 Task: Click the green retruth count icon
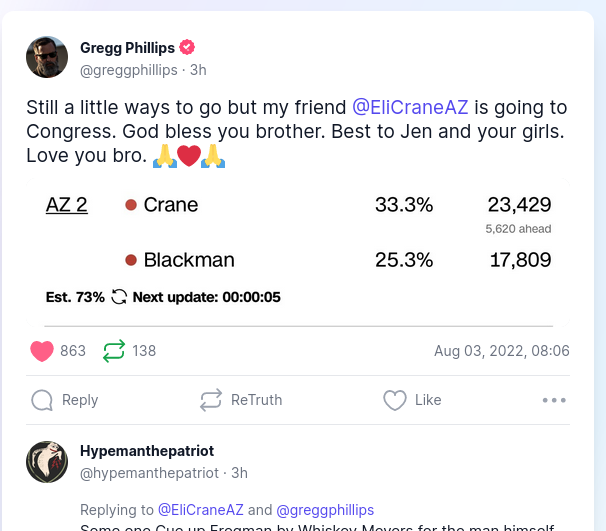click(x=114, y=351)
